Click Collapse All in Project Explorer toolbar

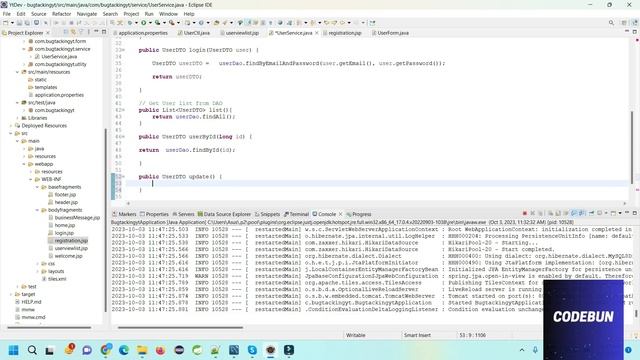click(66, 32)
